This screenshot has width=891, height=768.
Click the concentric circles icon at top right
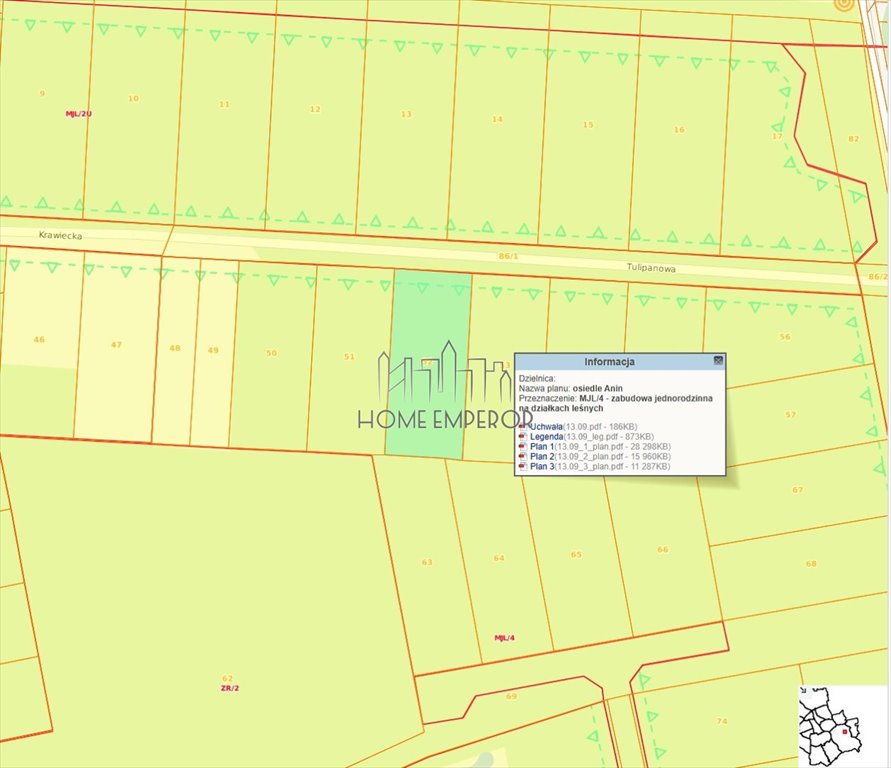(846, 4)
